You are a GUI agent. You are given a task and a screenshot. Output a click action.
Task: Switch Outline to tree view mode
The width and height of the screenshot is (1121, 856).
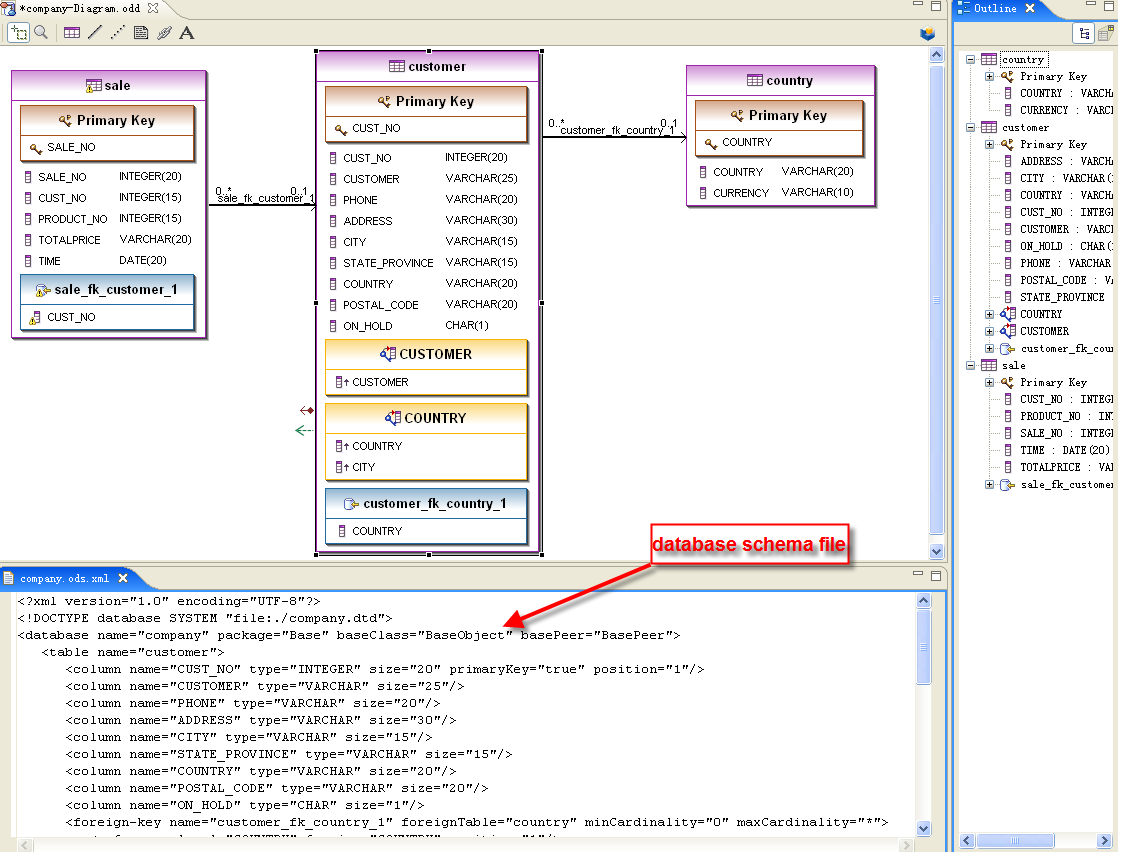(1085, 34)
